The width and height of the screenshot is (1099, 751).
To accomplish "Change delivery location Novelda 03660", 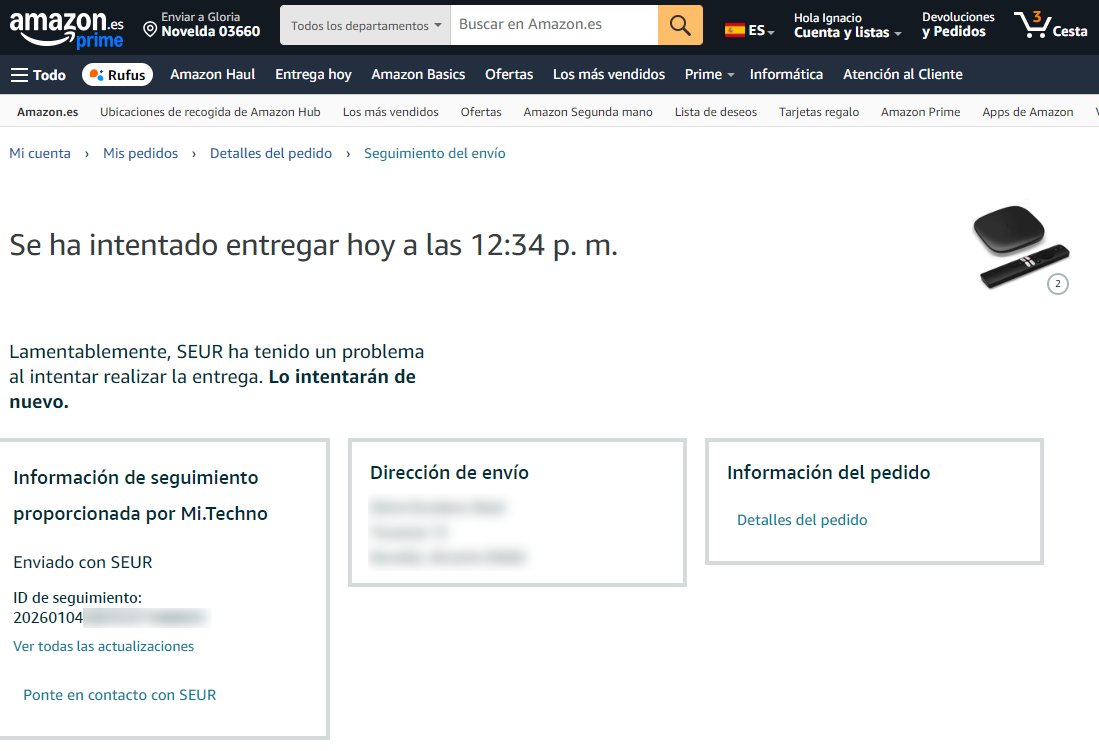I will pyautogui.click(x=202, y=25).
